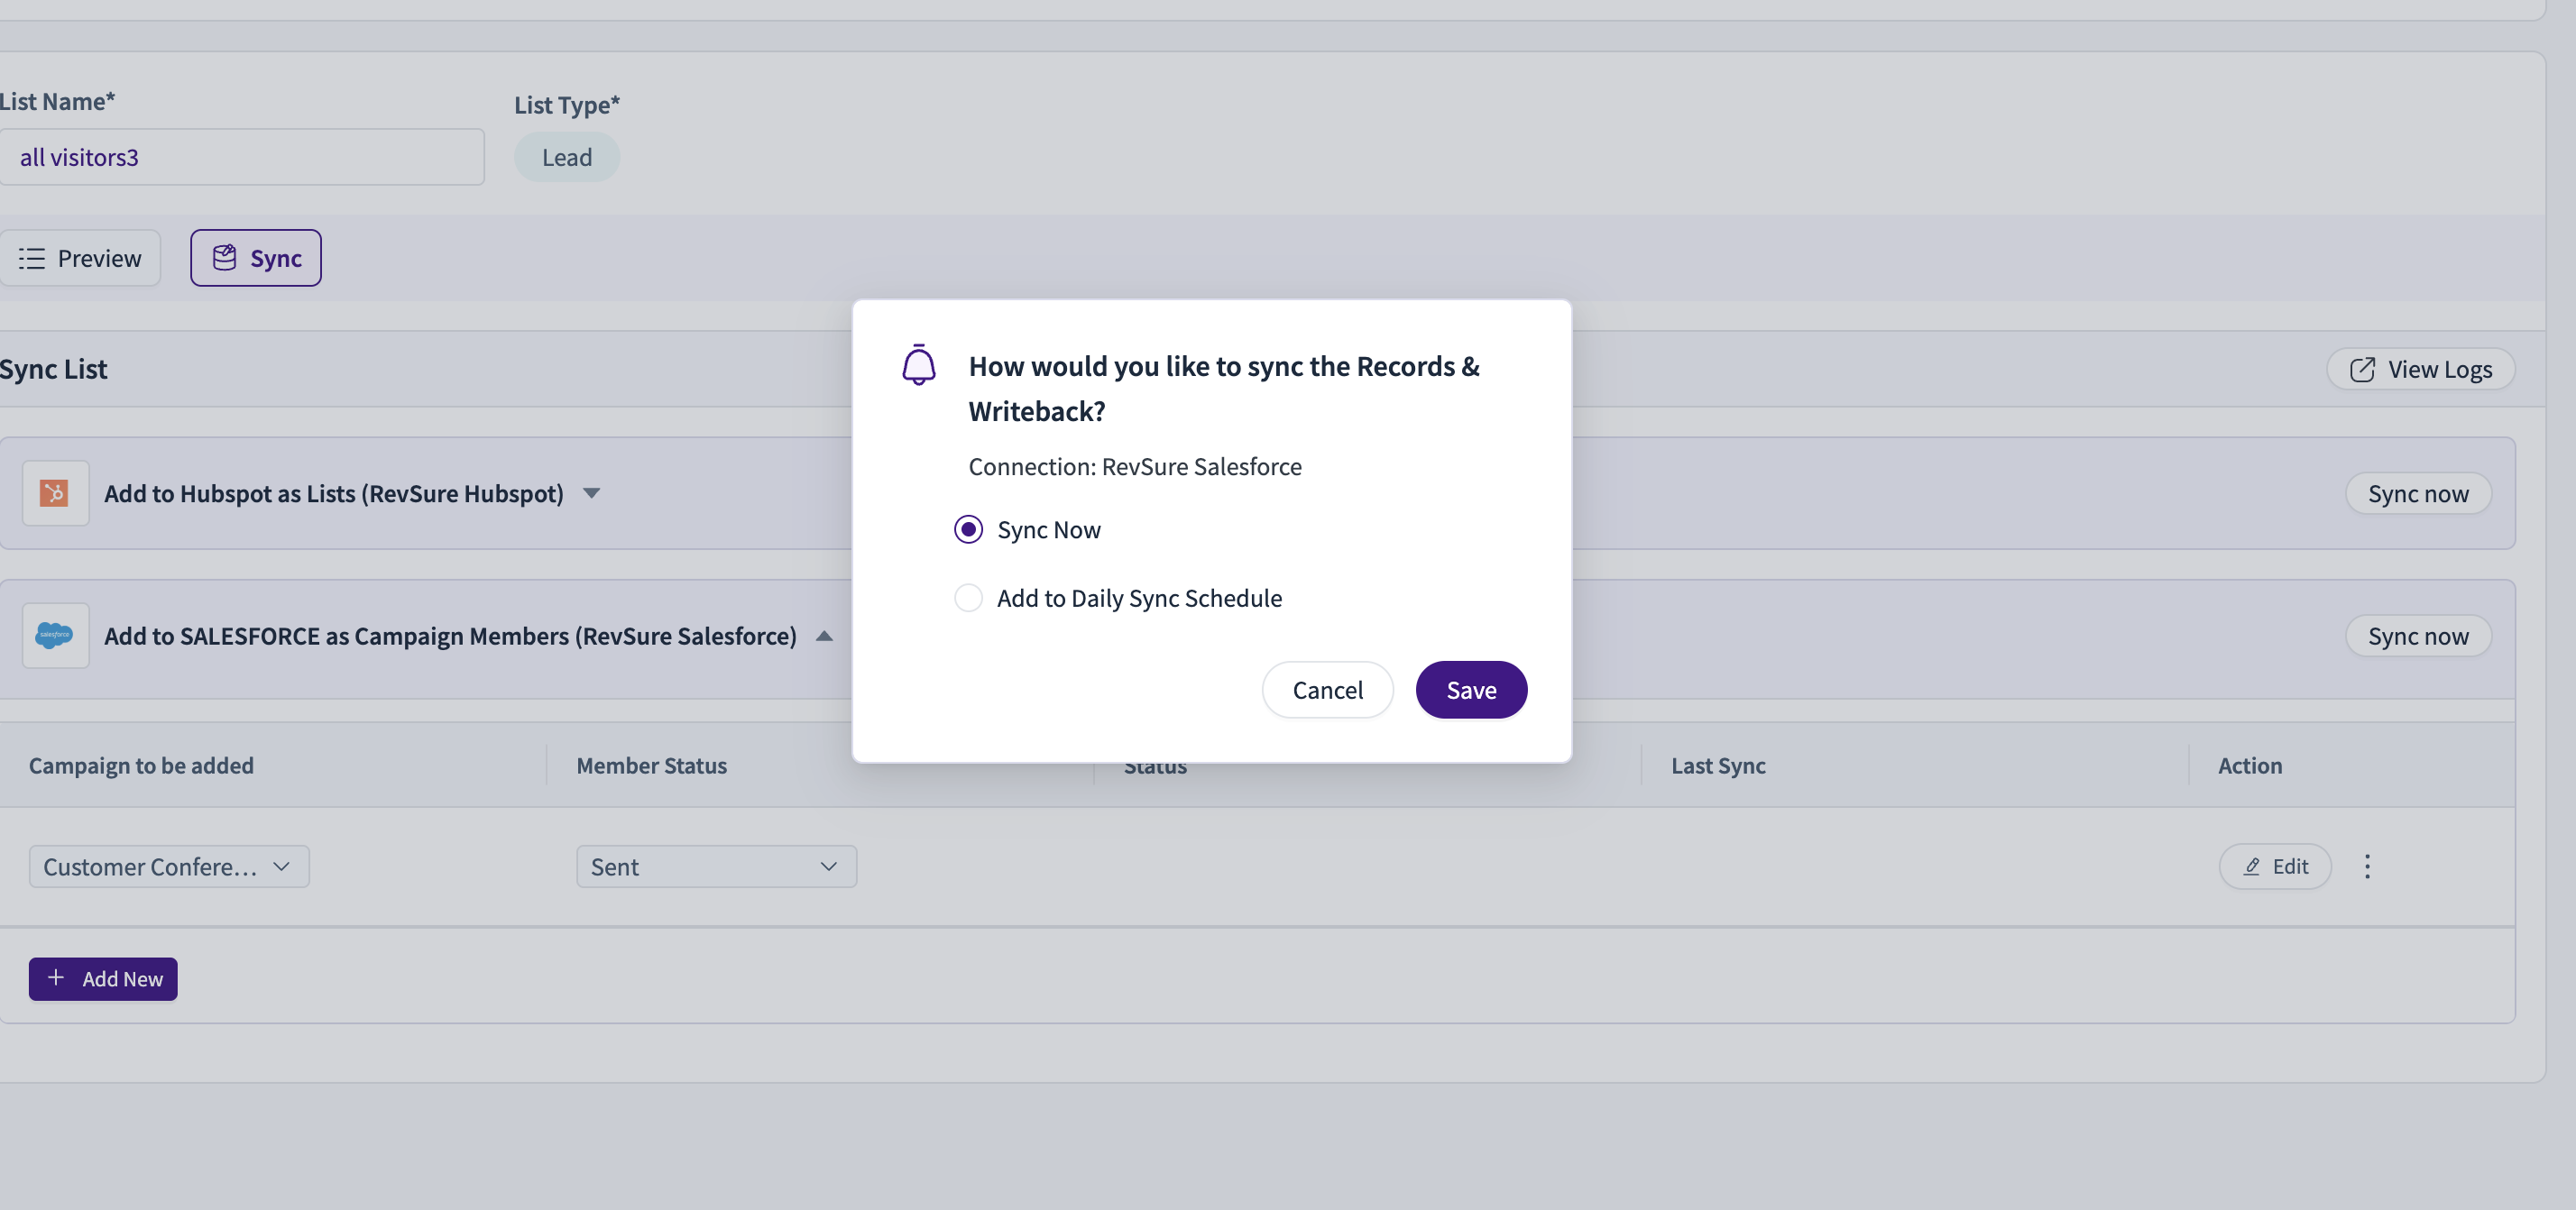Expand the Add to Hubspot as Lists row
Screen dimensions: 2576x1210
(591, 493)
